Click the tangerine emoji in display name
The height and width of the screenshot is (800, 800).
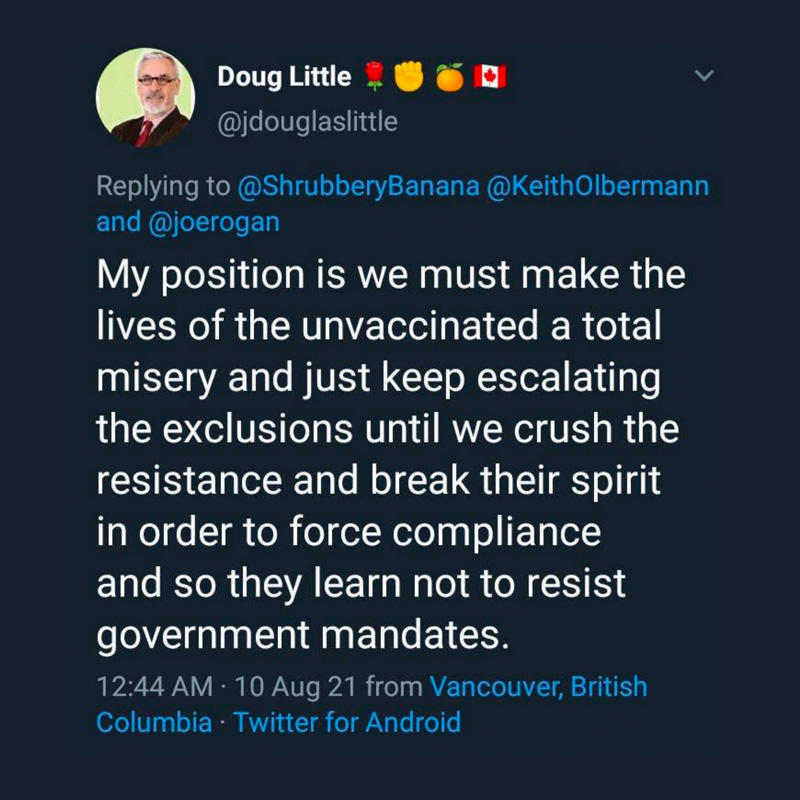point(450,77)
